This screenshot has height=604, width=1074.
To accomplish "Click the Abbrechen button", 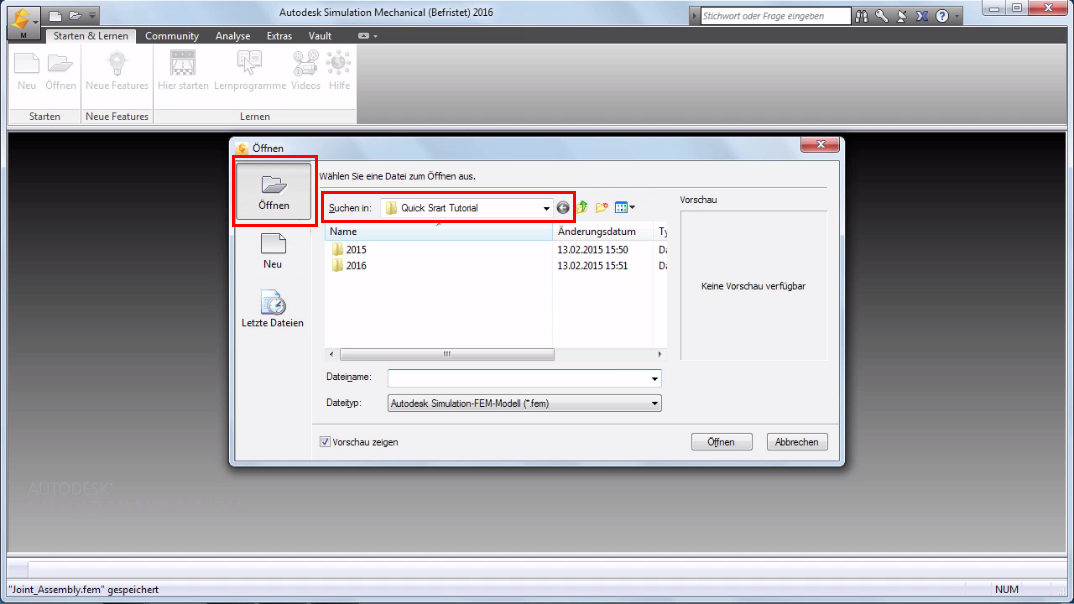I will 797,442.
